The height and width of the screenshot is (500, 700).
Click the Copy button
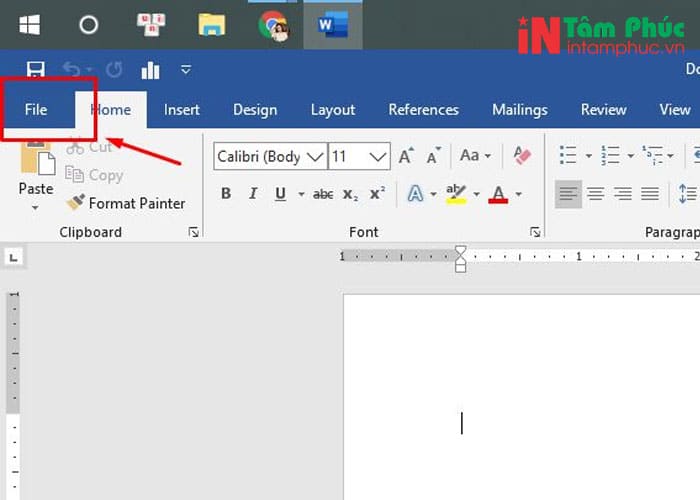click(x=94, y=175)
